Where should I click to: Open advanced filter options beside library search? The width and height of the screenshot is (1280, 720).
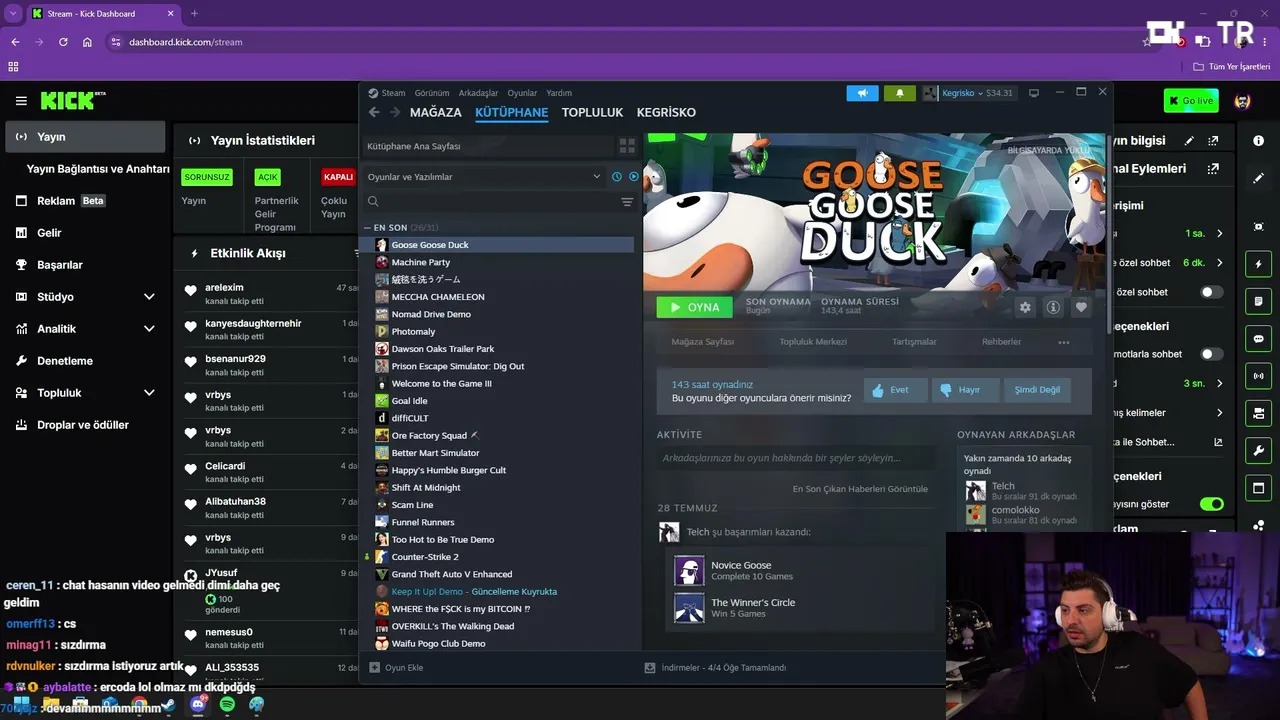[627, 202]
